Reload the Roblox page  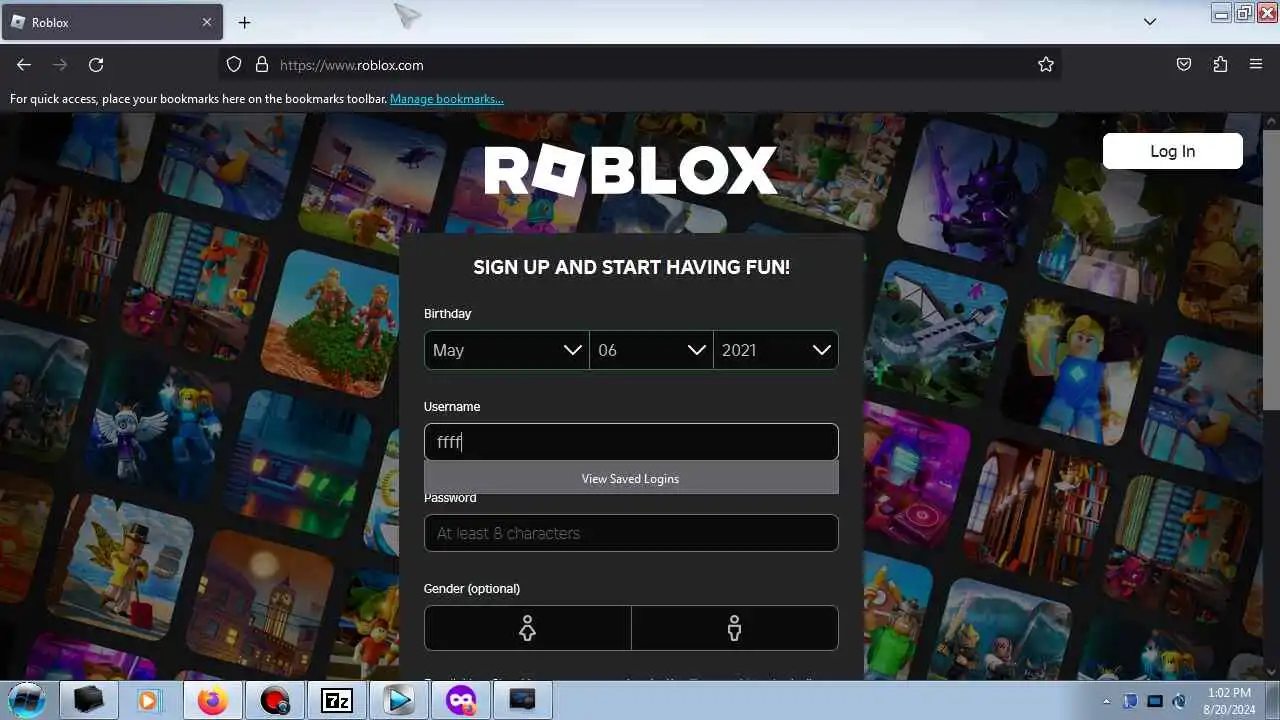point(96,65)
